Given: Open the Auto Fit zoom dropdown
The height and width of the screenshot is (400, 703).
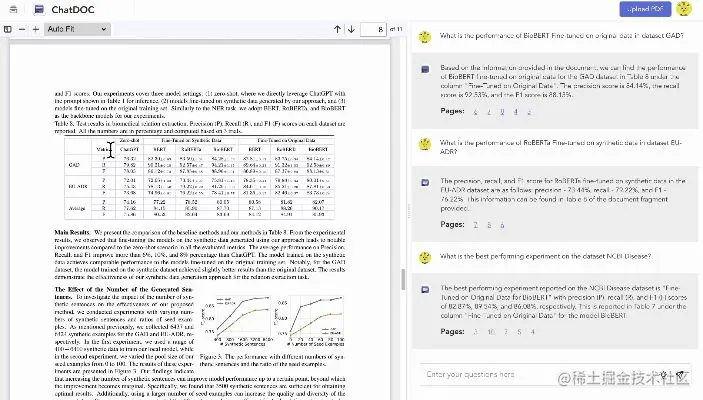Looking at the screenshot, I should [77, 29].
